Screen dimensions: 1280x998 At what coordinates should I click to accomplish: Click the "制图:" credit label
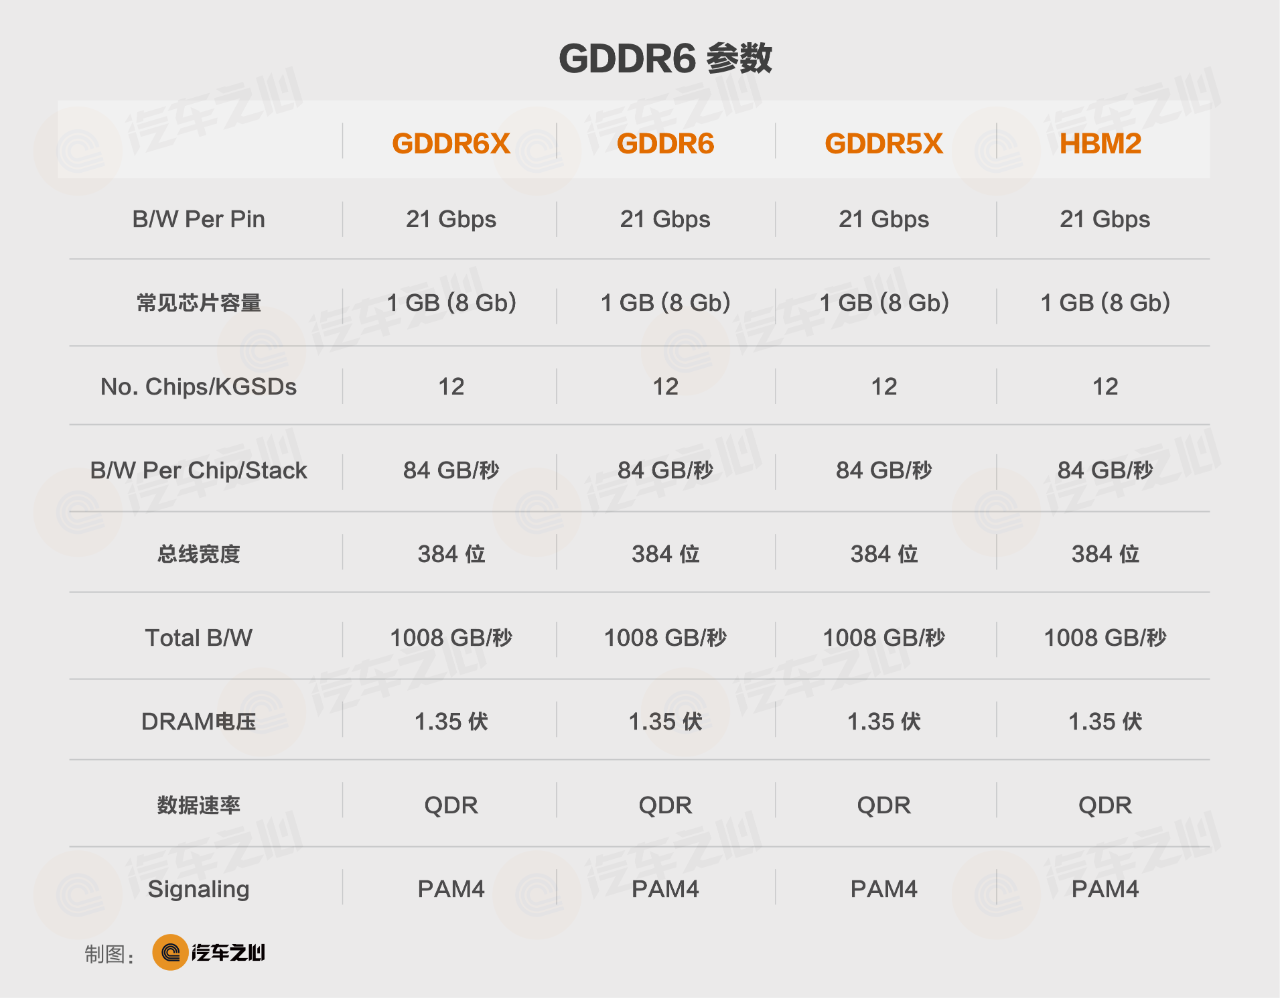(x=110, y=955)
